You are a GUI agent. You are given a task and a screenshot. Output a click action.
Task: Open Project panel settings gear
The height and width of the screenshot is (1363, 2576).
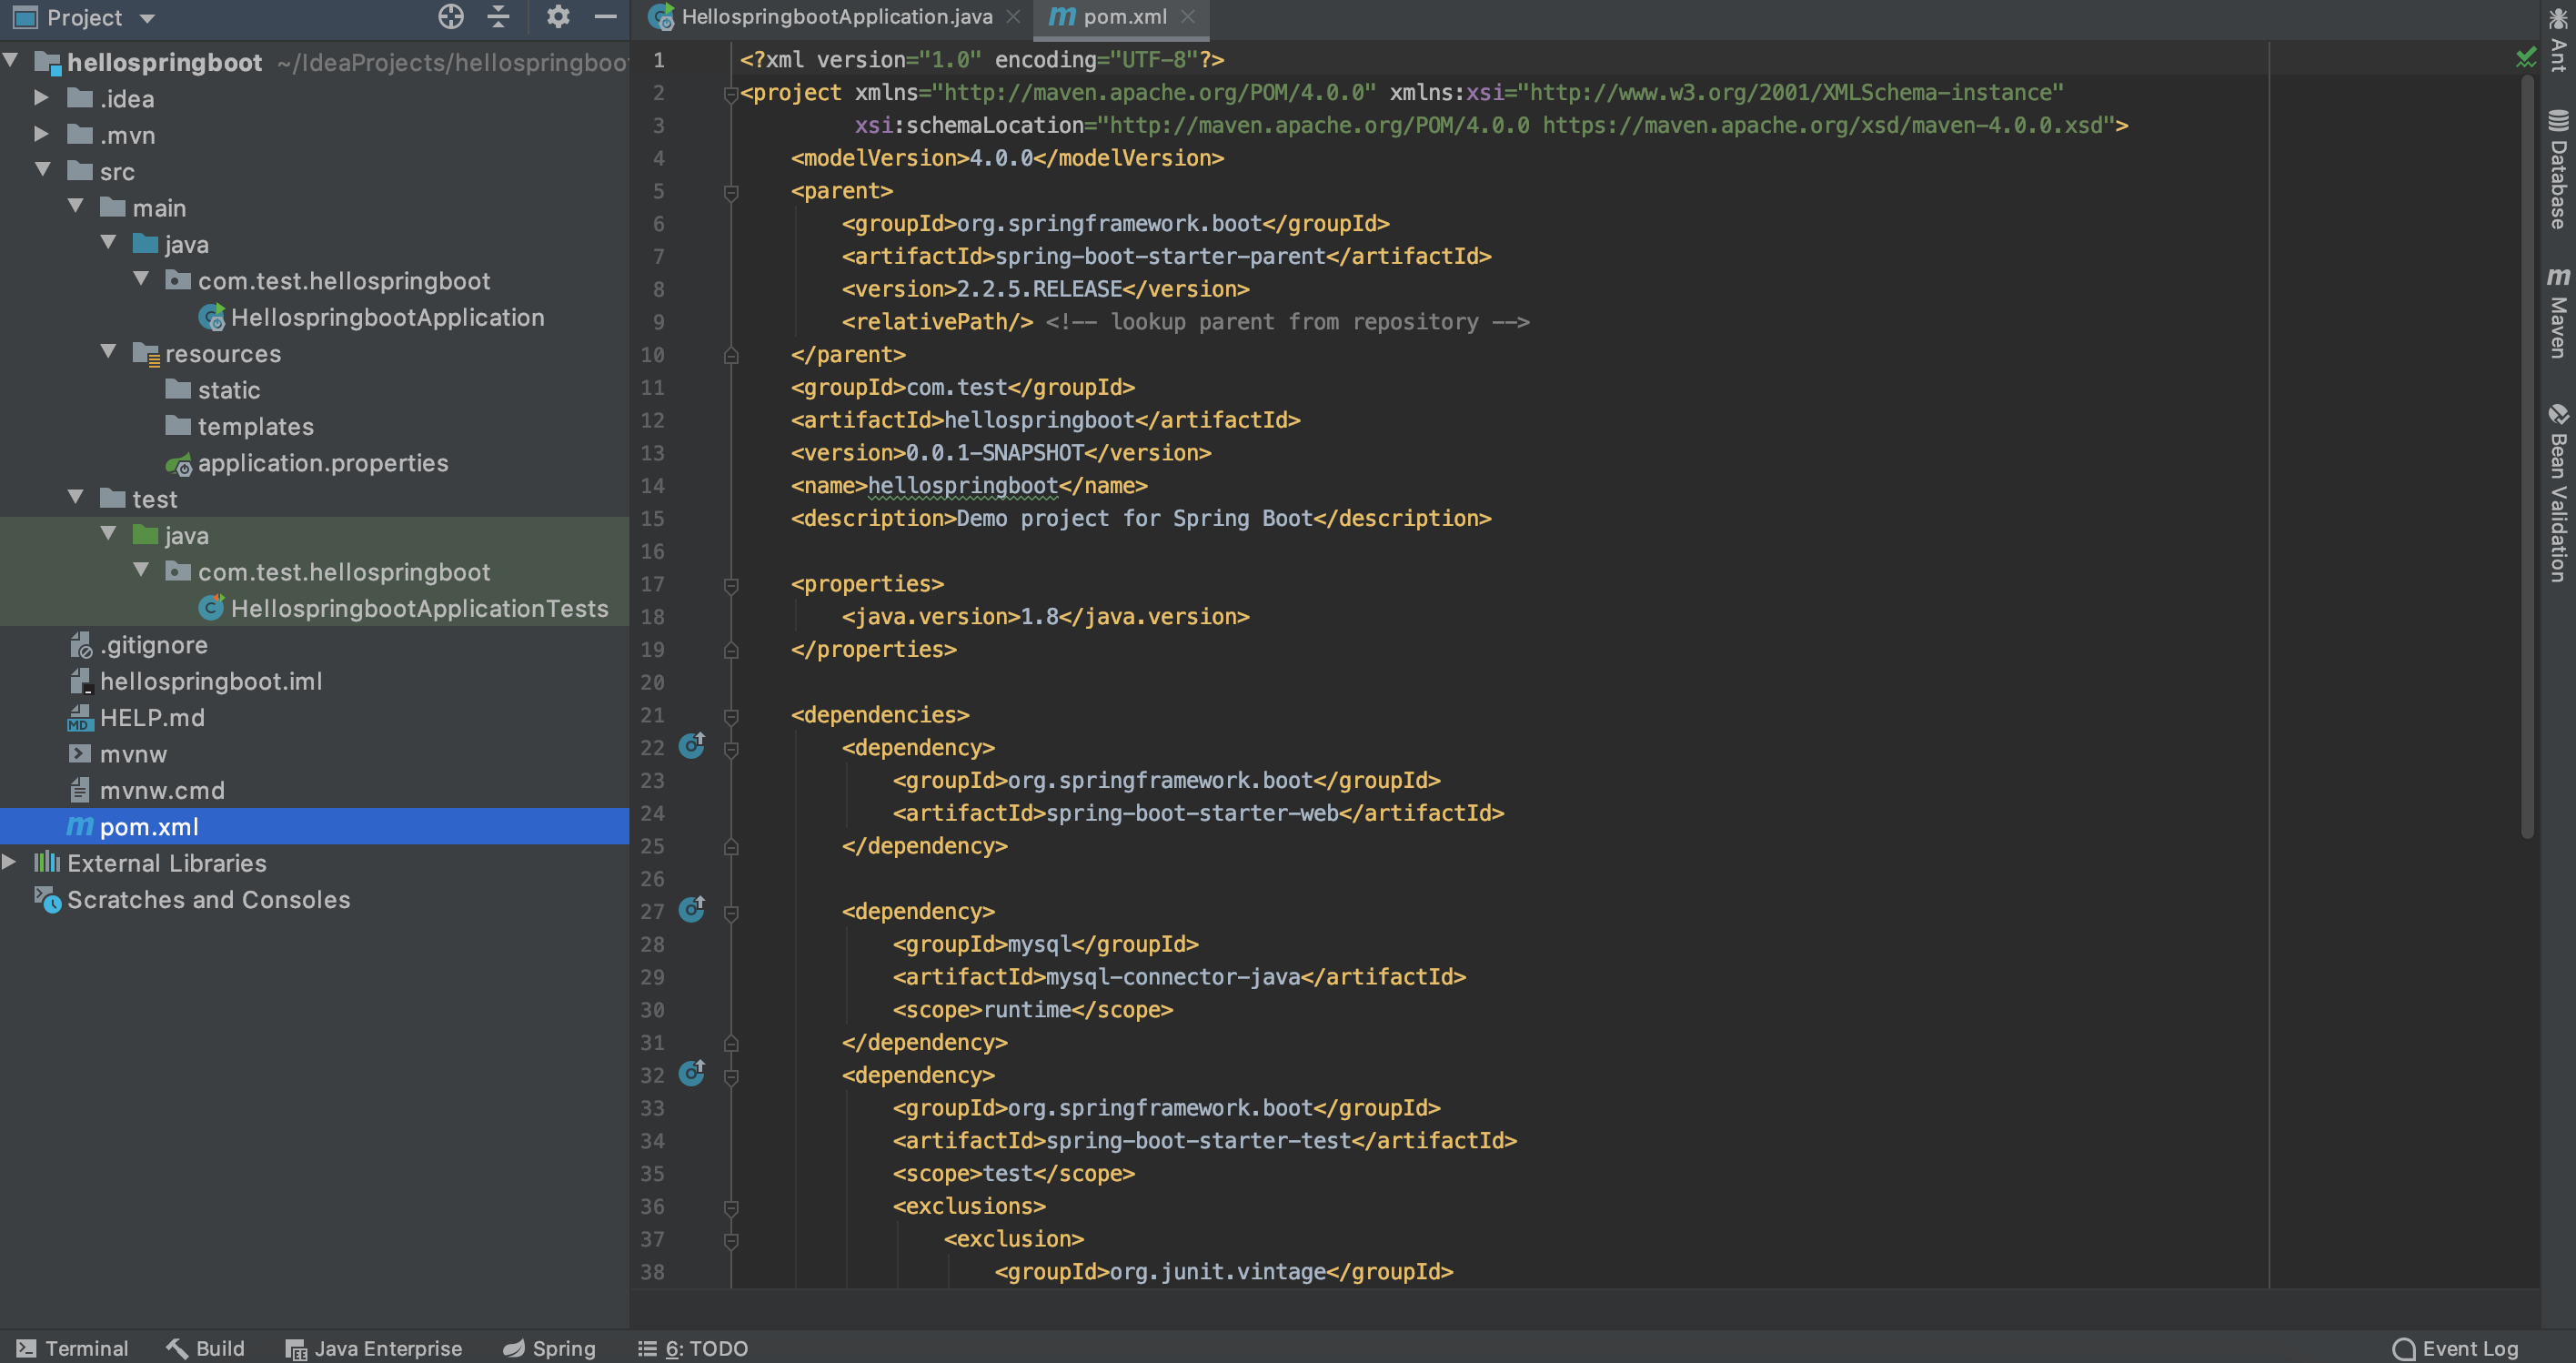558,17
